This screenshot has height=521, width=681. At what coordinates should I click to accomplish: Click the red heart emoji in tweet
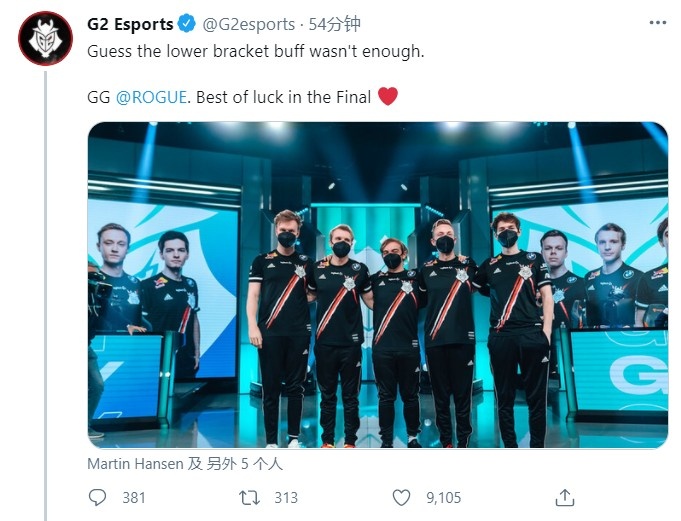coord(388,96)
